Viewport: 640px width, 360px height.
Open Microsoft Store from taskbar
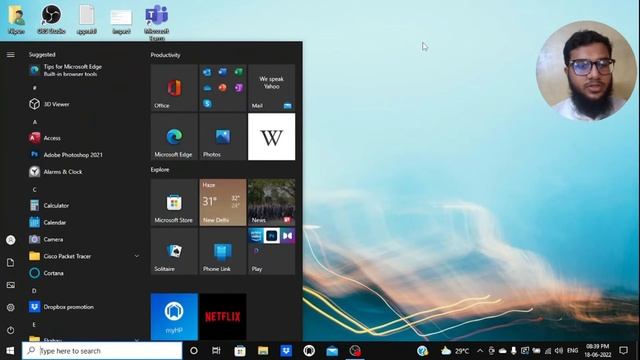240,351
